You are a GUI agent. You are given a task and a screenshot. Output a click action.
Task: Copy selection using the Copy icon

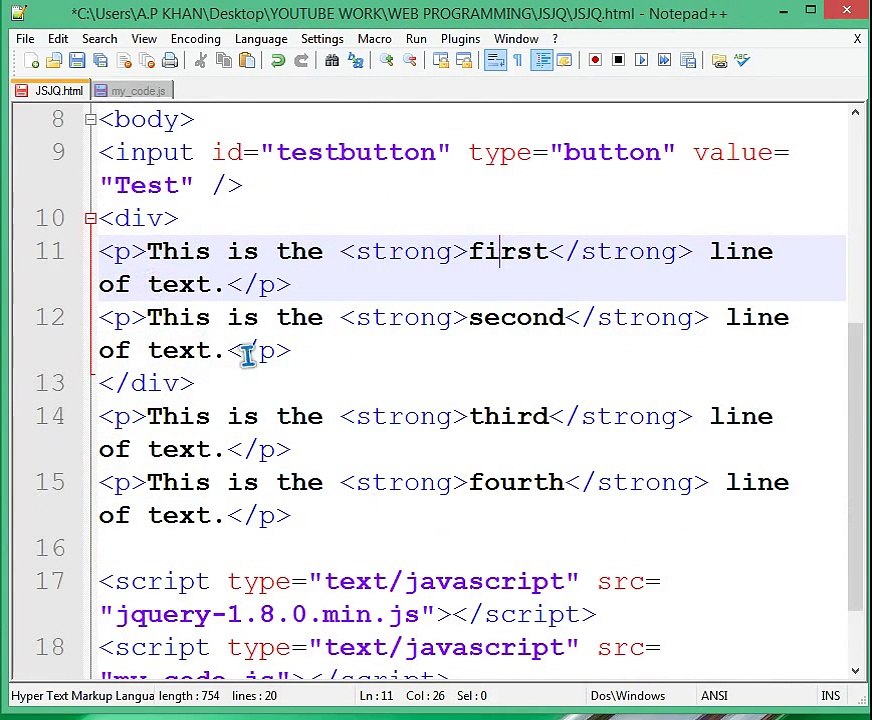click(x=224, y=60)
